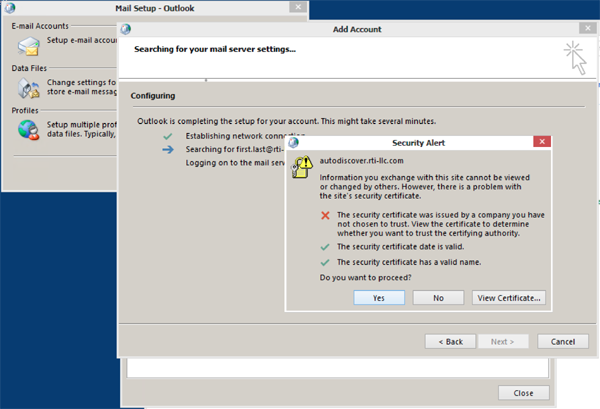The image size is (600, 409).
Task: Click Yes in the Security Alert dialog
Action: pos(379,298)
